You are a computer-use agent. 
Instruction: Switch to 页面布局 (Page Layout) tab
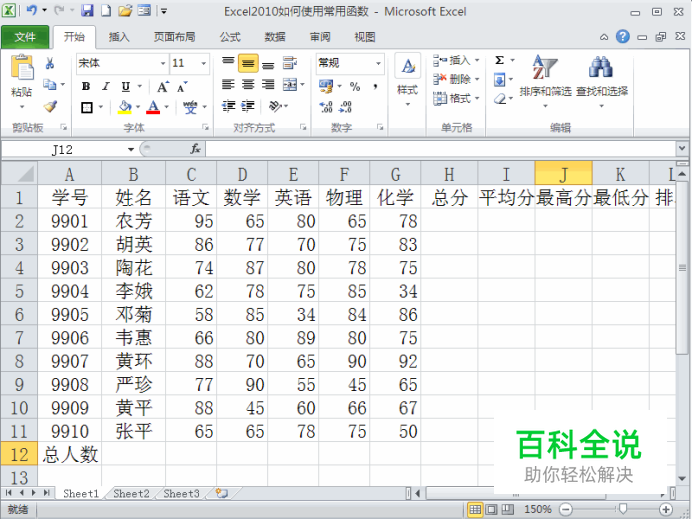[174, 37]
